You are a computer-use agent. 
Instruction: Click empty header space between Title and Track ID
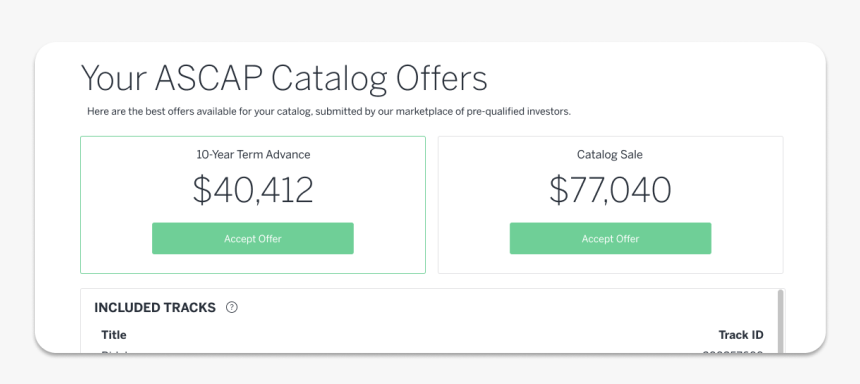click(x=422, y=335)
